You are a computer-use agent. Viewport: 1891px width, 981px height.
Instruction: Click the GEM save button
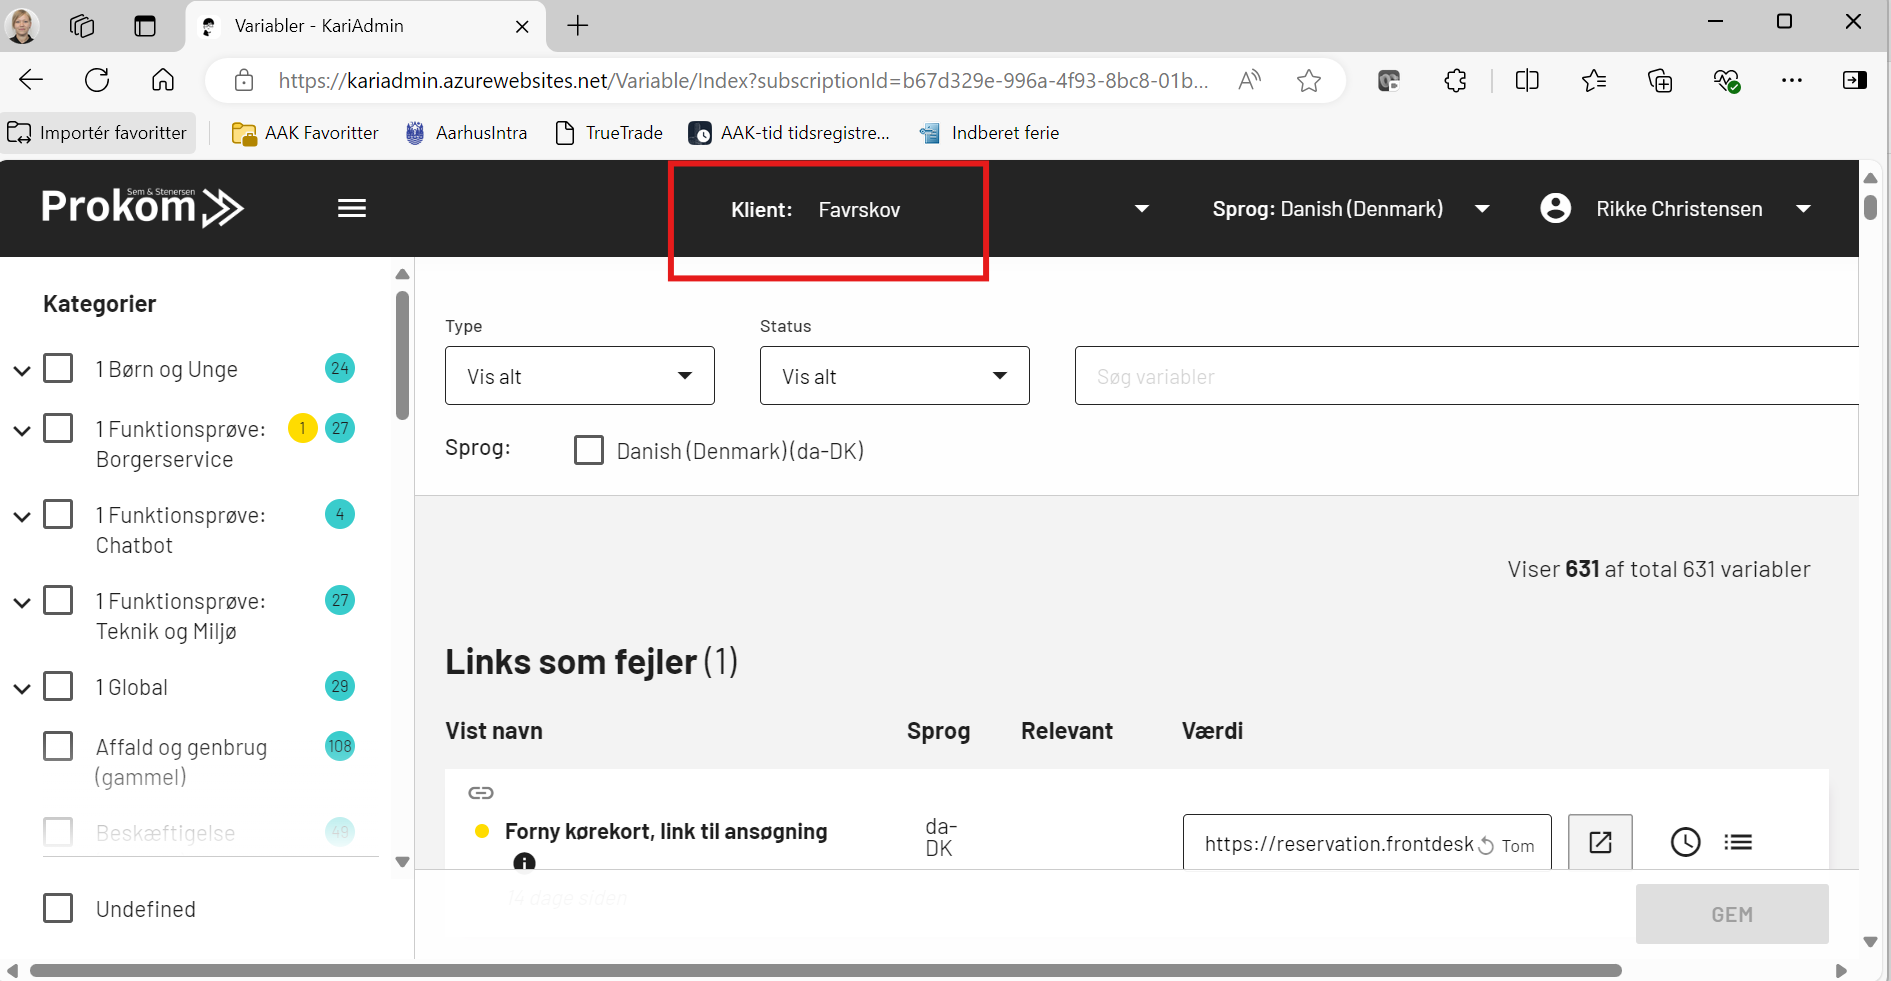[x=1731, y=914]
